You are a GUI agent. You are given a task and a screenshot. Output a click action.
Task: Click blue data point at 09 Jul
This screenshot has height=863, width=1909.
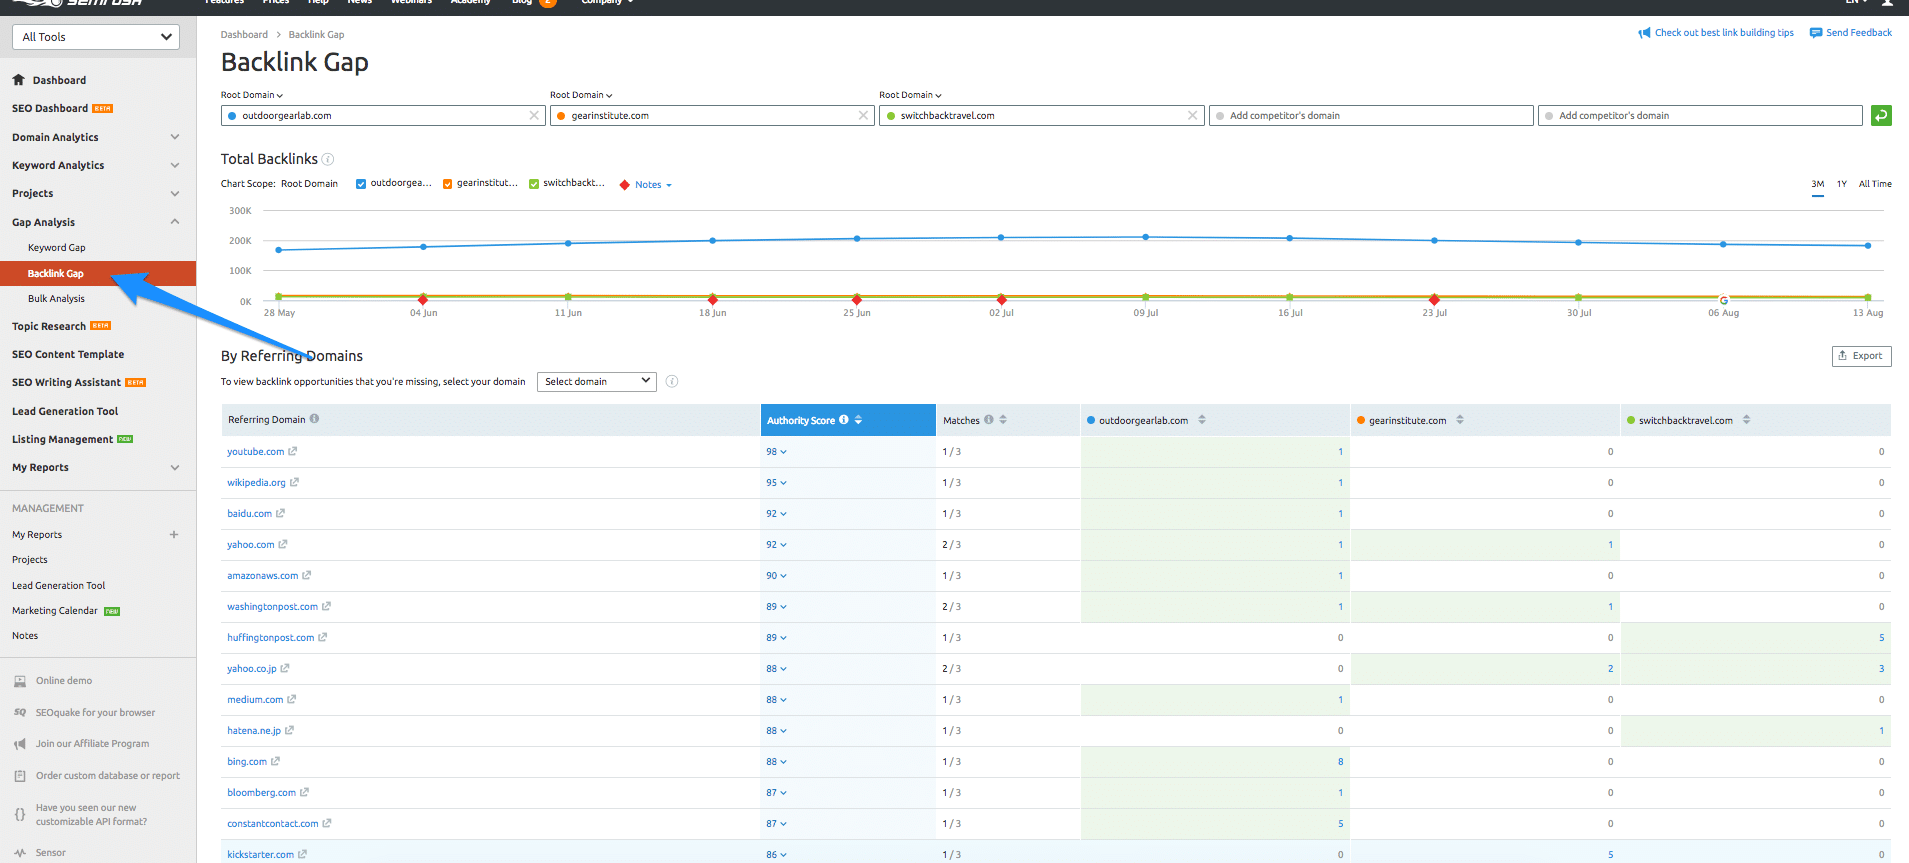coord(1145,237)
